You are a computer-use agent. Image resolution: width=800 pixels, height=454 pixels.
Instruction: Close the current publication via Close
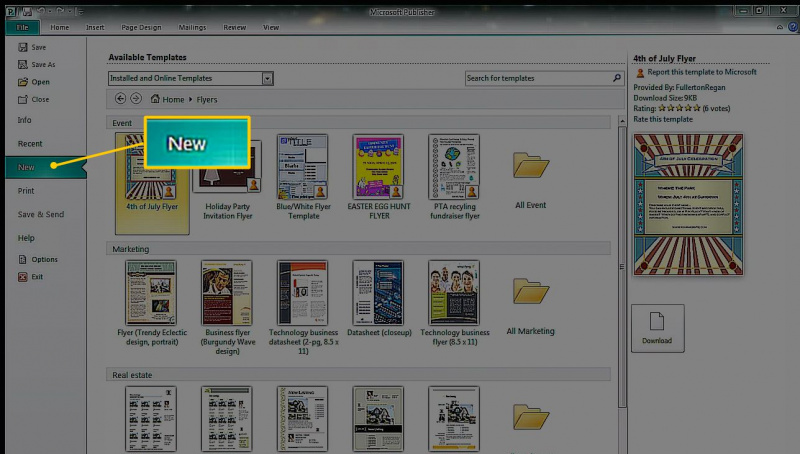pos(33,99)
